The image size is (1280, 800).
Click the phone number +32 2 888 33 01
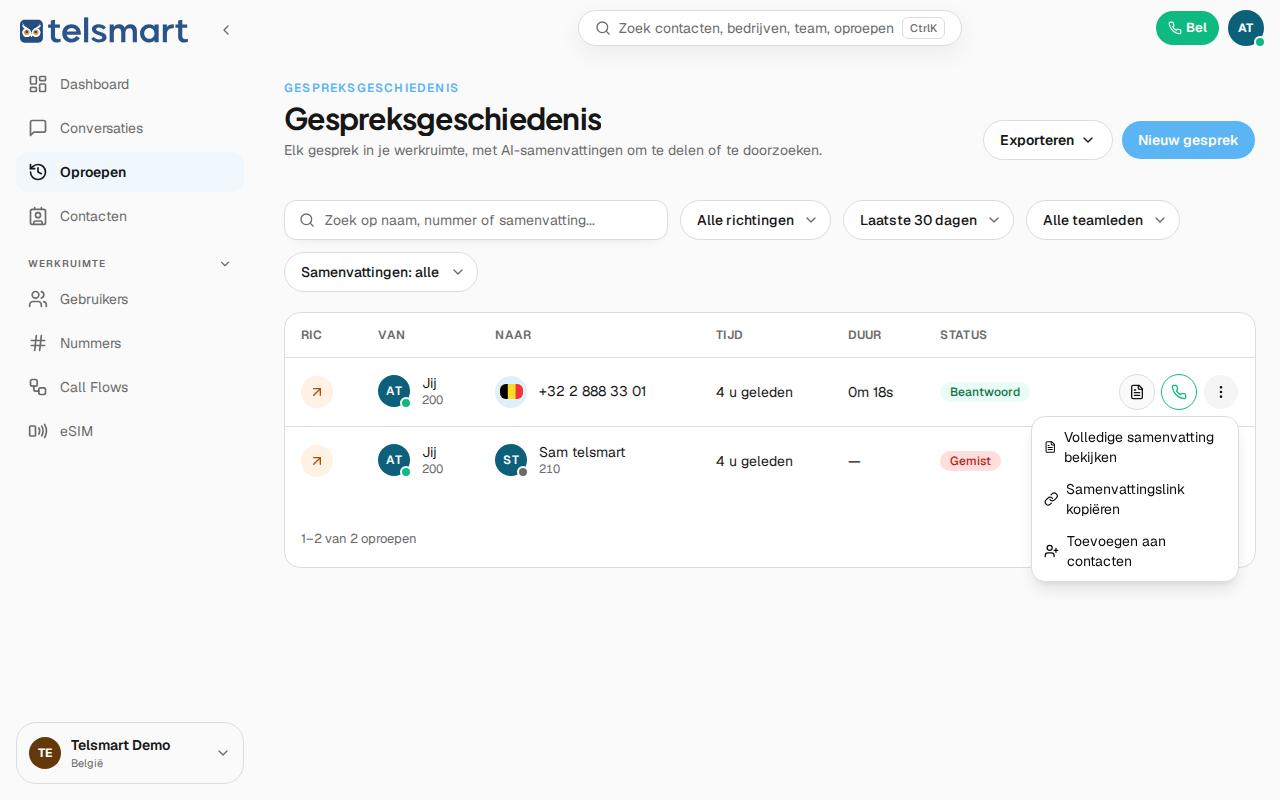(592, 391)
